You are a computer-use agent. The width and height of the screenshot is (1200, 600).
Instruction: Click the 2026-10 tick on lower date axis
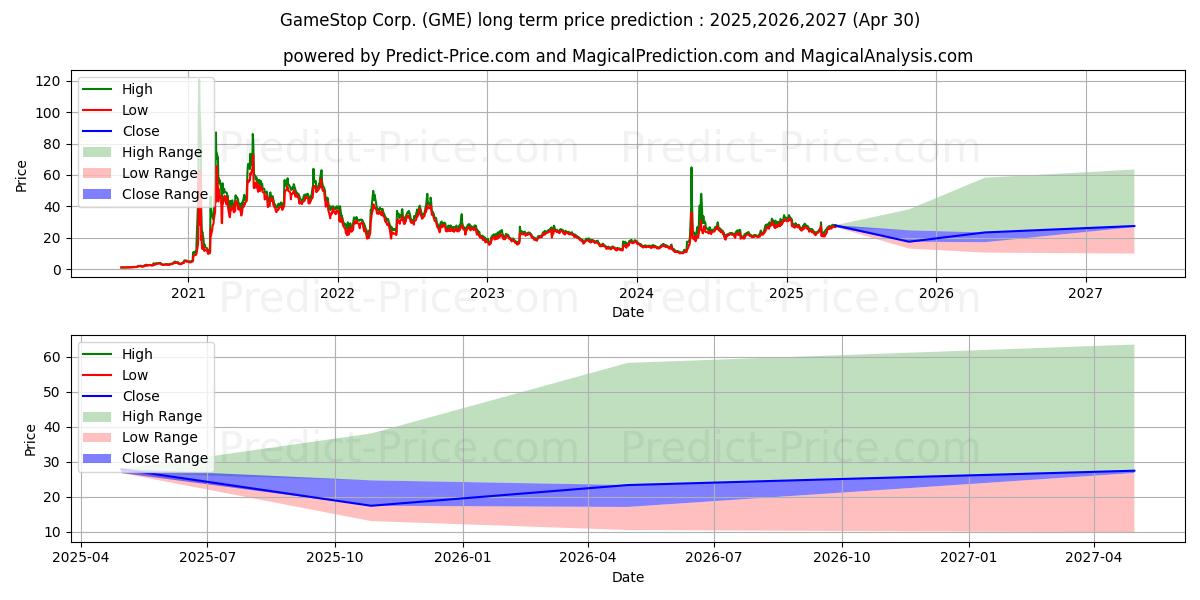[841, 558]
